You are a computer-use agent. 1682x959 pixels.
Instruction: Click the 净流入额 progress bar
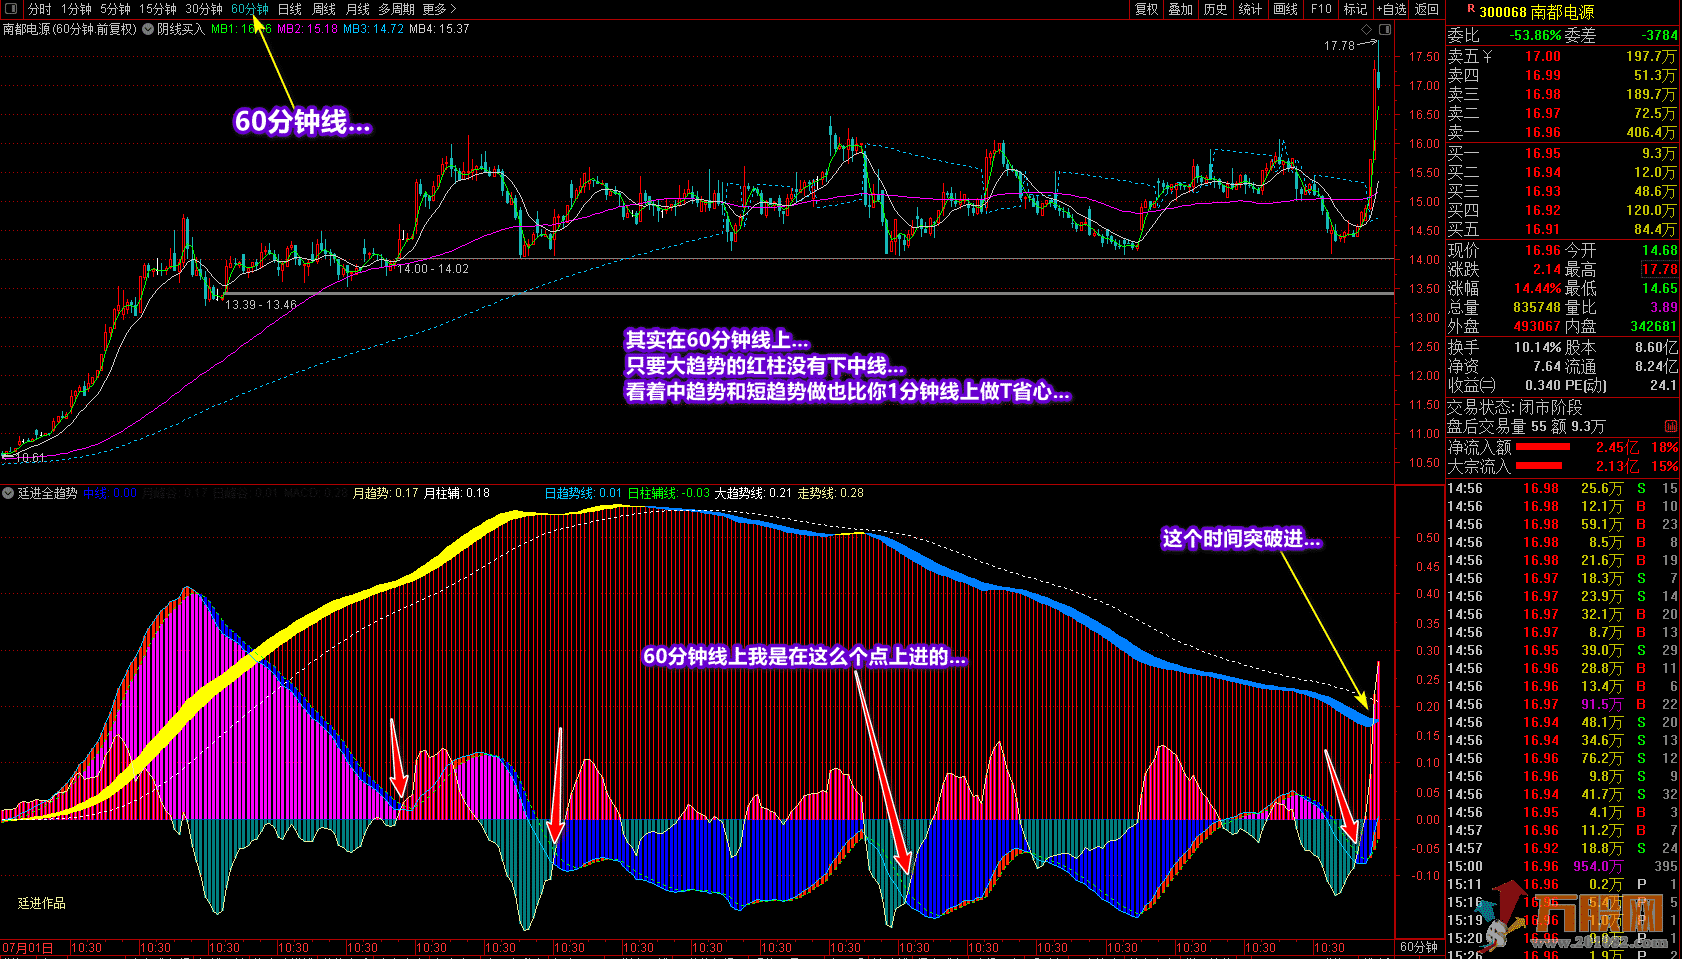click(1543, 447)
